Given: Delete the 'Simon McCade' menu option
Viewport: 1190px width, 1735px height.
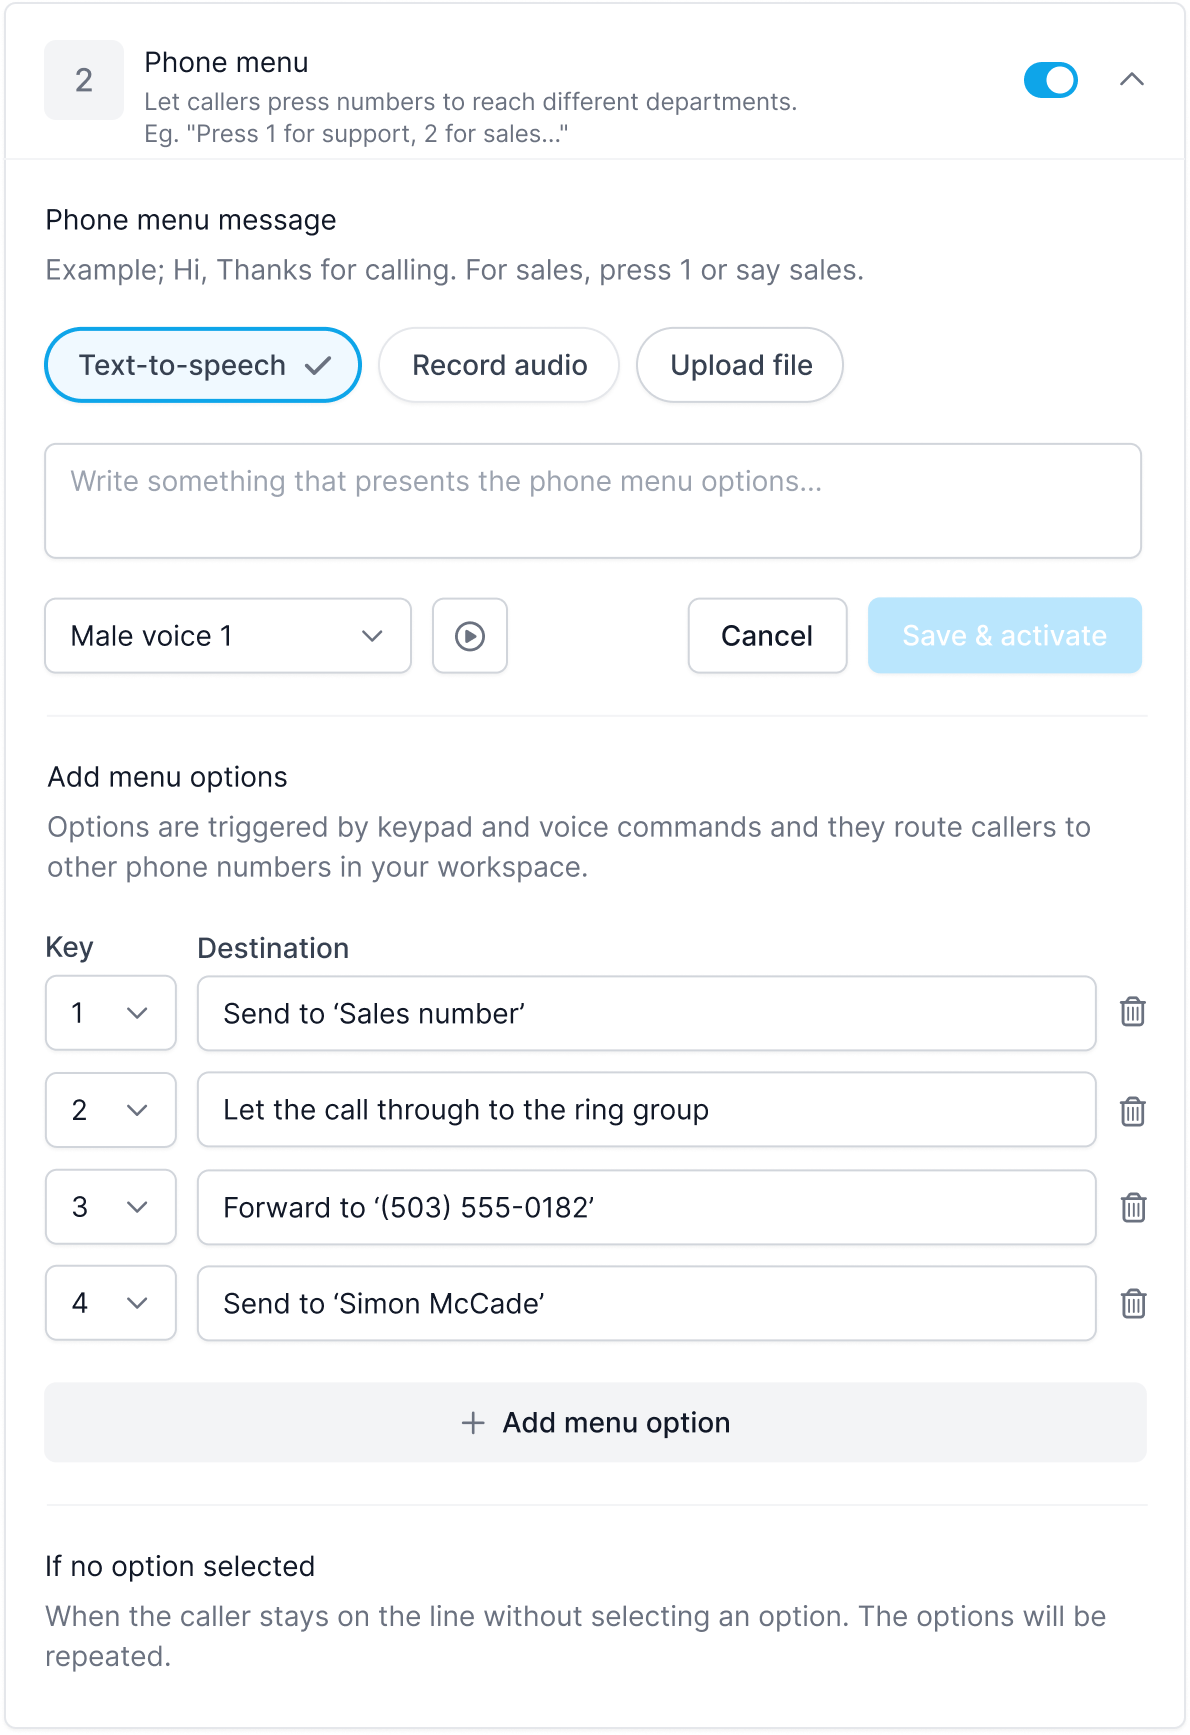Looking at the screenshot, I should pos(1132,1303).
